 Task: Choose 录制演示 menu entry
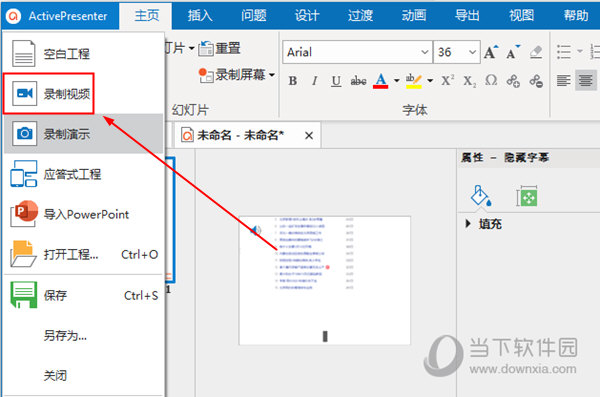pyautogui.click(x=83, y=134)
